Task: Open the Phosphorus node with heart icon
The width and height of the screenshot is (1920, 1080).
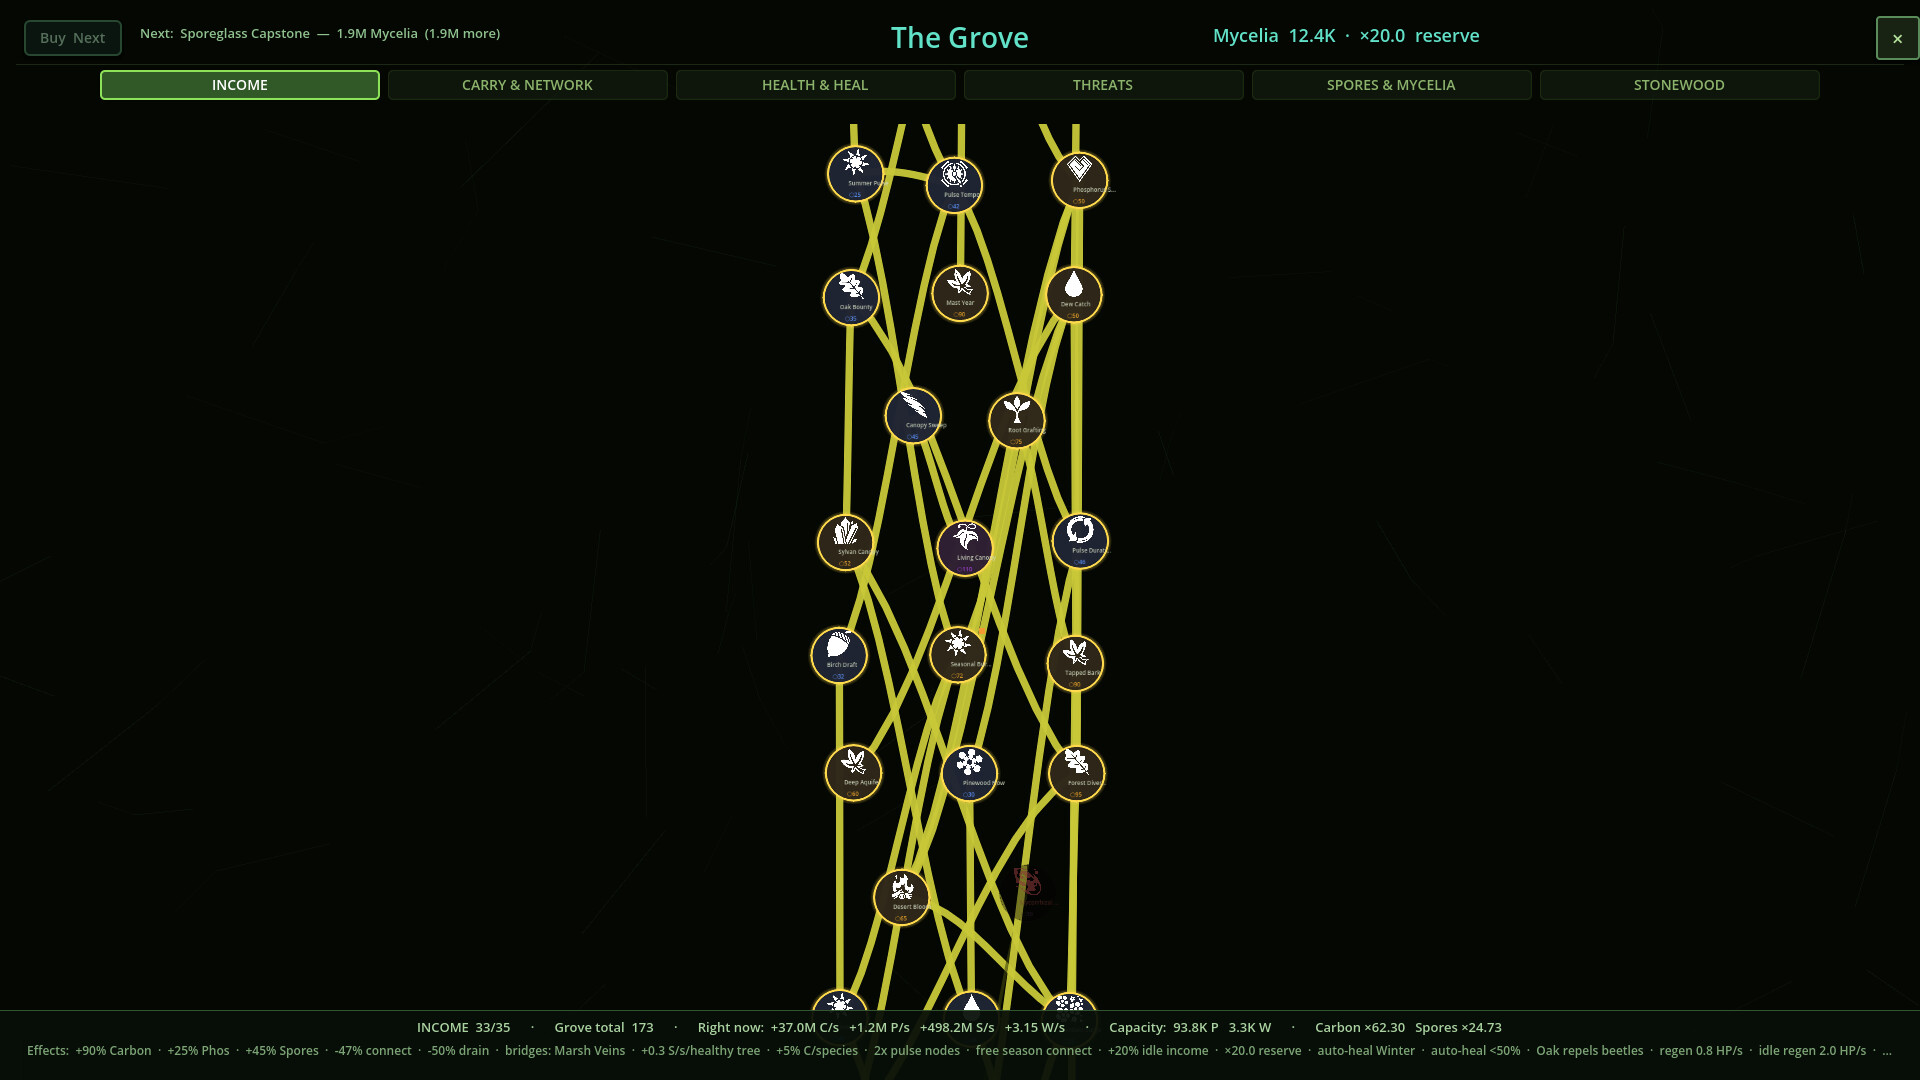Action: point(1079,180)
